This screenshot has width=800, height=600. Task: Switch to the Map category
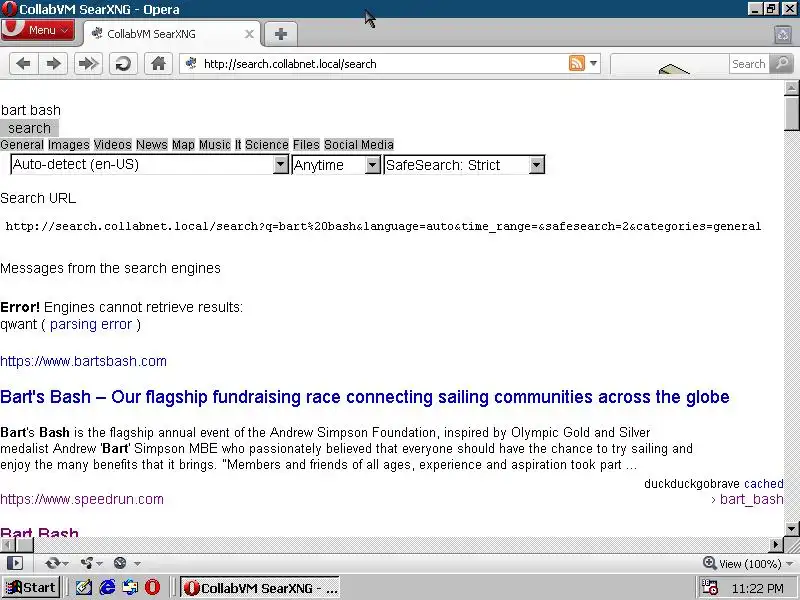tap(183, 145)
